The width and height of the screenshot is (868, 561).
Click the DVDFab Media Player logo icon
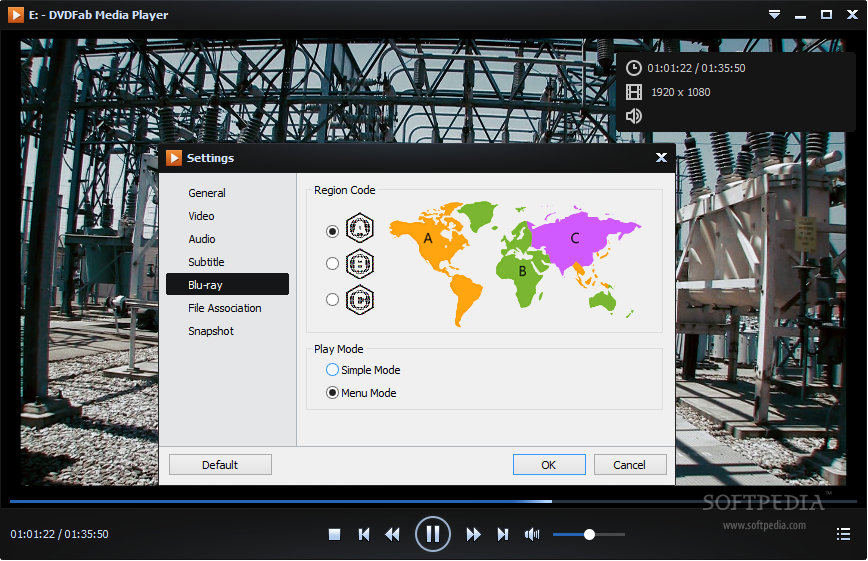(16, 15)
